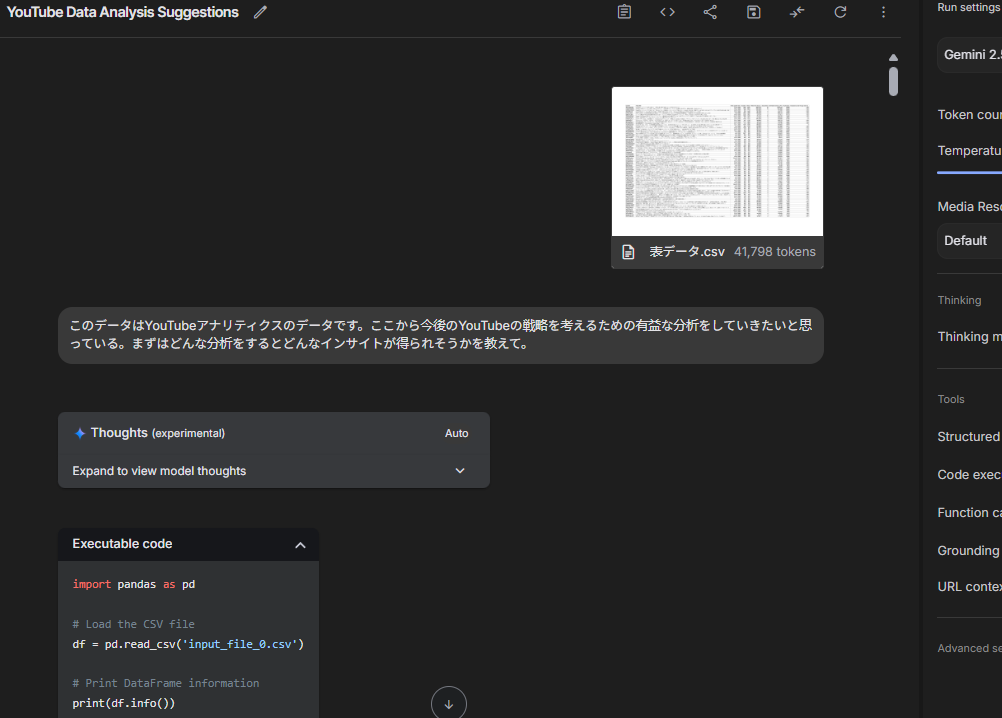Click the sparkle icon next to Thoughts
This screenshot has height=718, width=1002.
click(80, 433)
